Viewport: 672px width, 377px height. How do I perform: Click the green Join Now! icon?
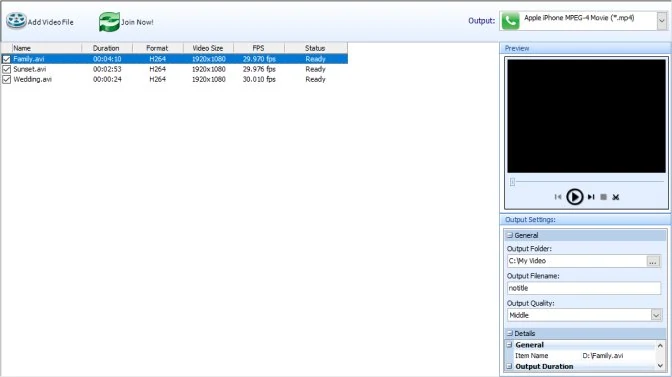tap(109, 22)
